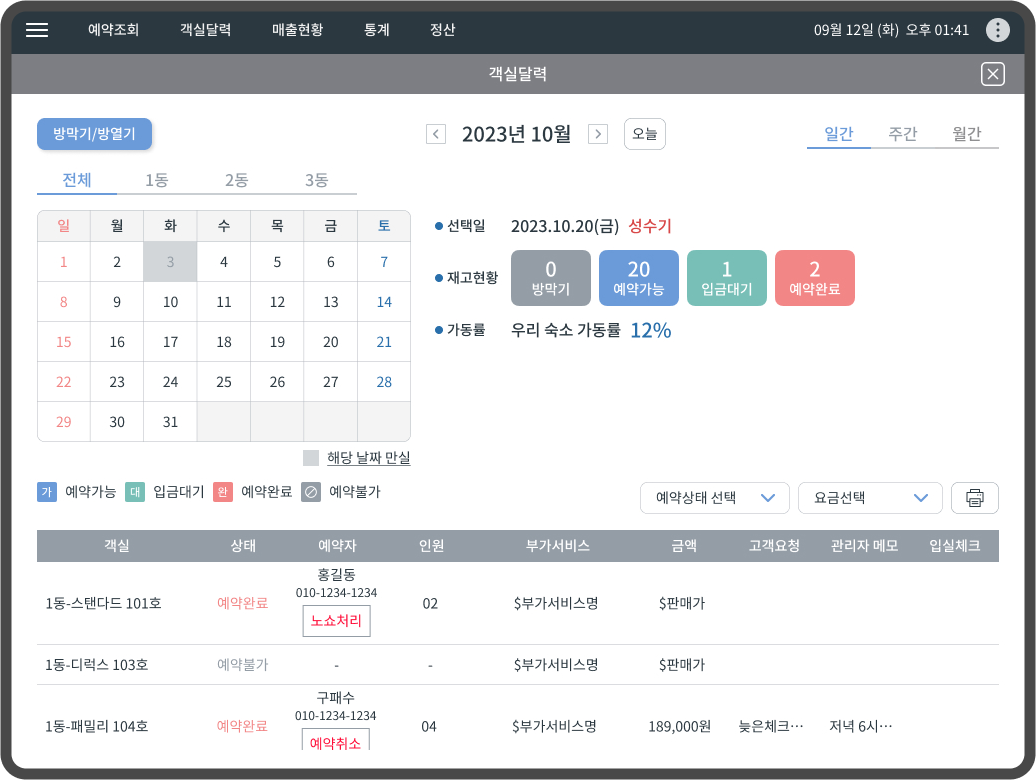Click room '1동-디럭스 103호'
Viewport: 1036px width, 780px height.
[x=96, y=665]
